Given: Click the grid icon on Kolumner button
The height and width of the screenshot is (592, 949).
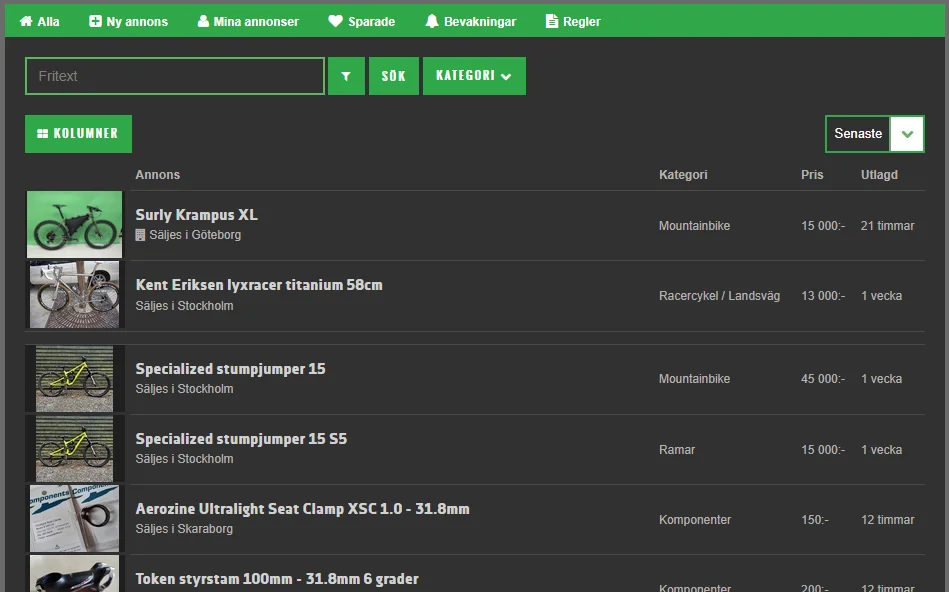Looking at the screenshot, I should 43,134.
